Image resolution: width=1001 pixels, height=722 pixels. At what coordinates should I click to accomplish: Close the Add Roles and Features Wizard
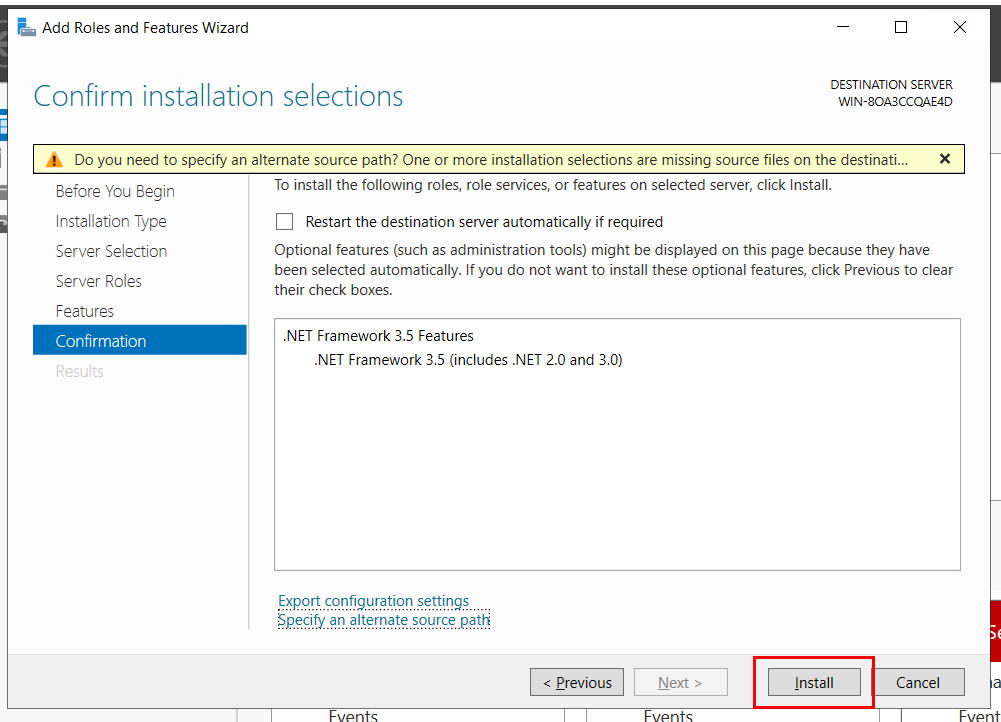960,27
